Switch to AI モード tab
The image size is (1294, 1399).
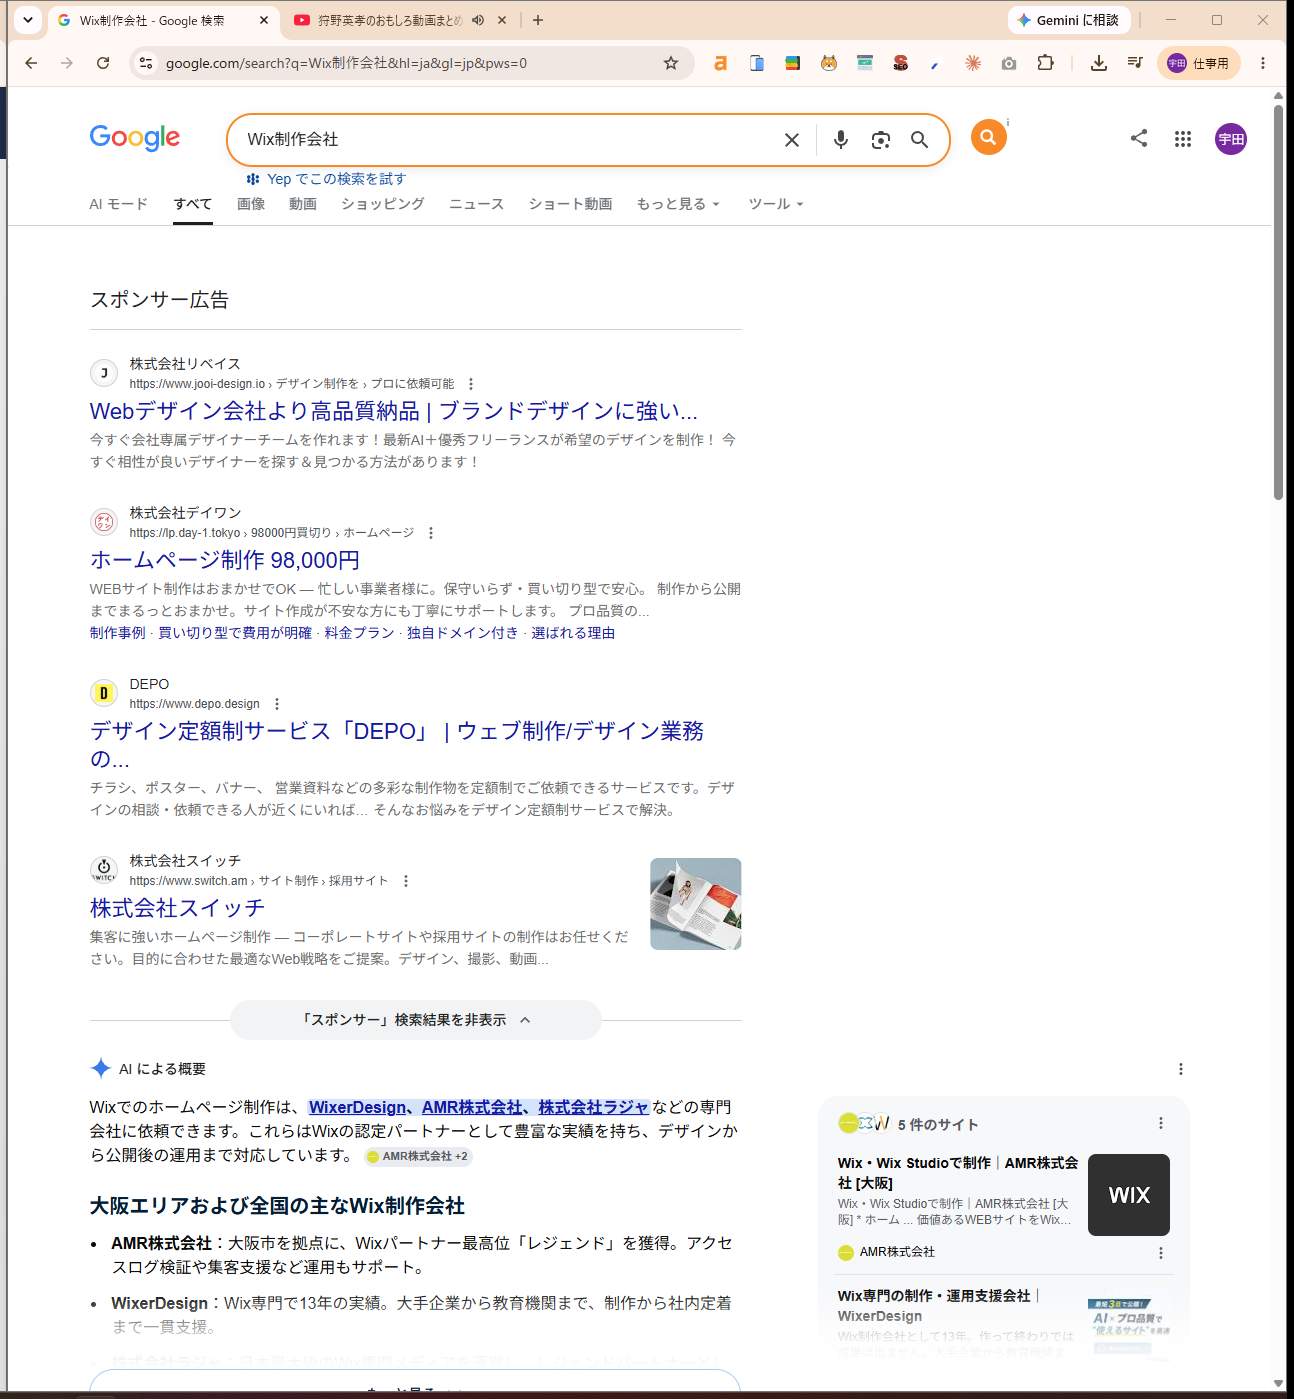point(118,204)
